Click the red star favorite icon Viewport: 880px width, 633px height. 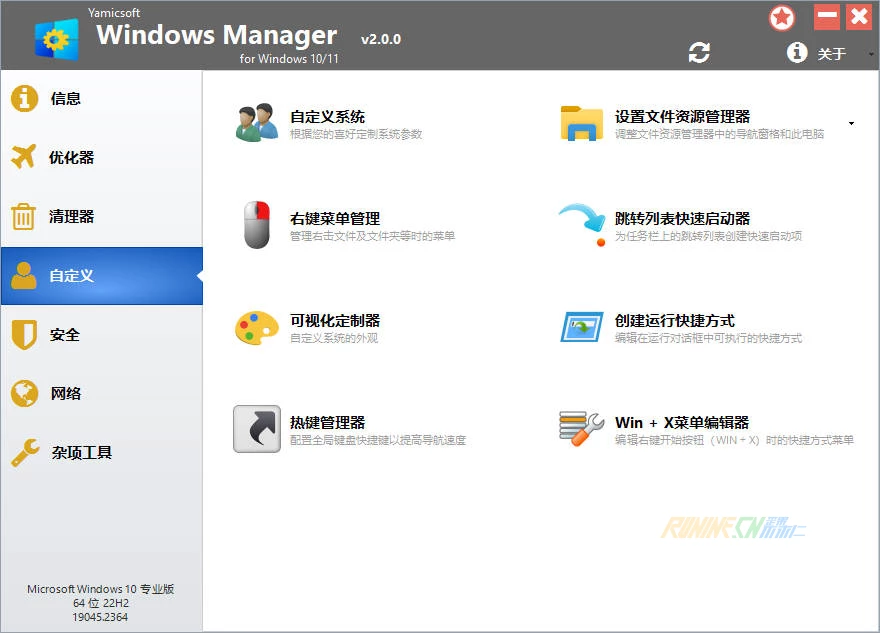click(782, 17)
